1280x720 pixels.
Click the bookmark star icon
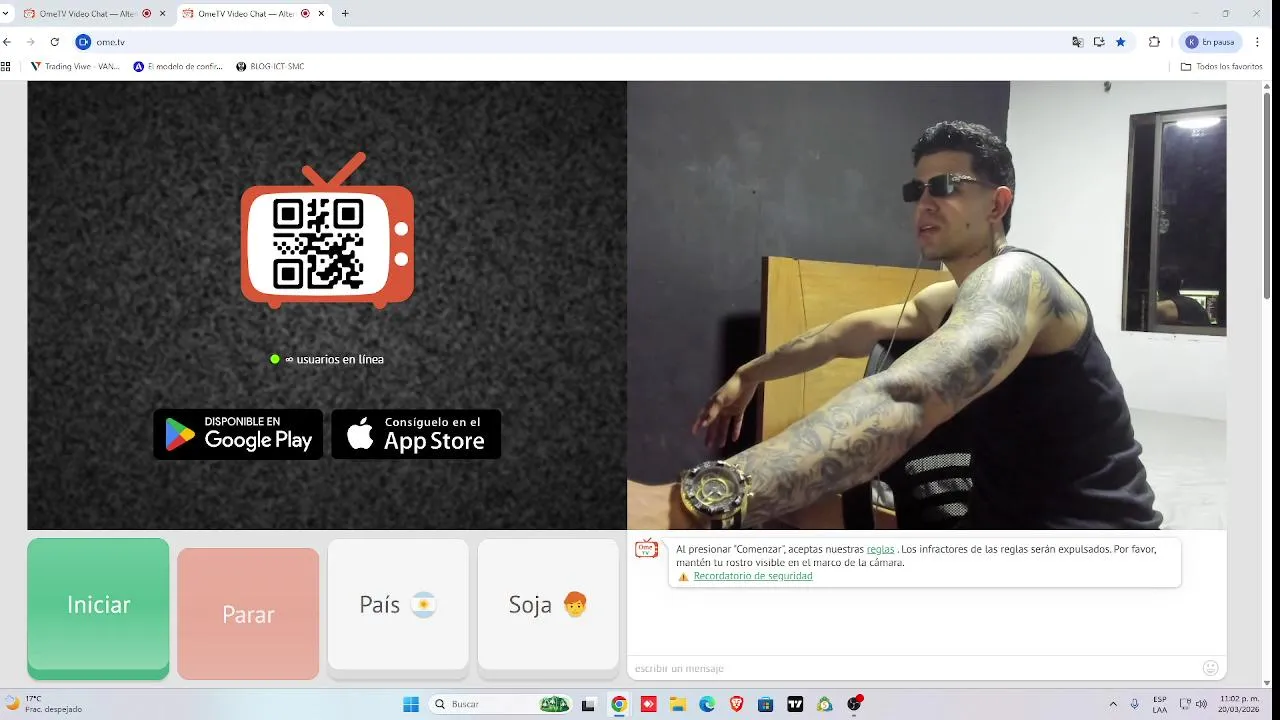coord(1121,42)
